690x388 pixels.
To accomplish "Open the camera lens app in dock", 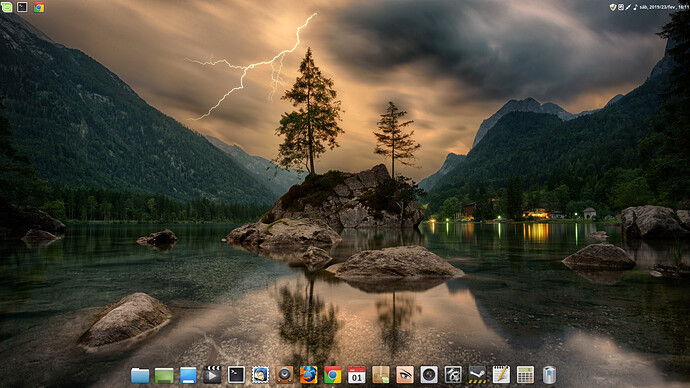I will [429, 375].
